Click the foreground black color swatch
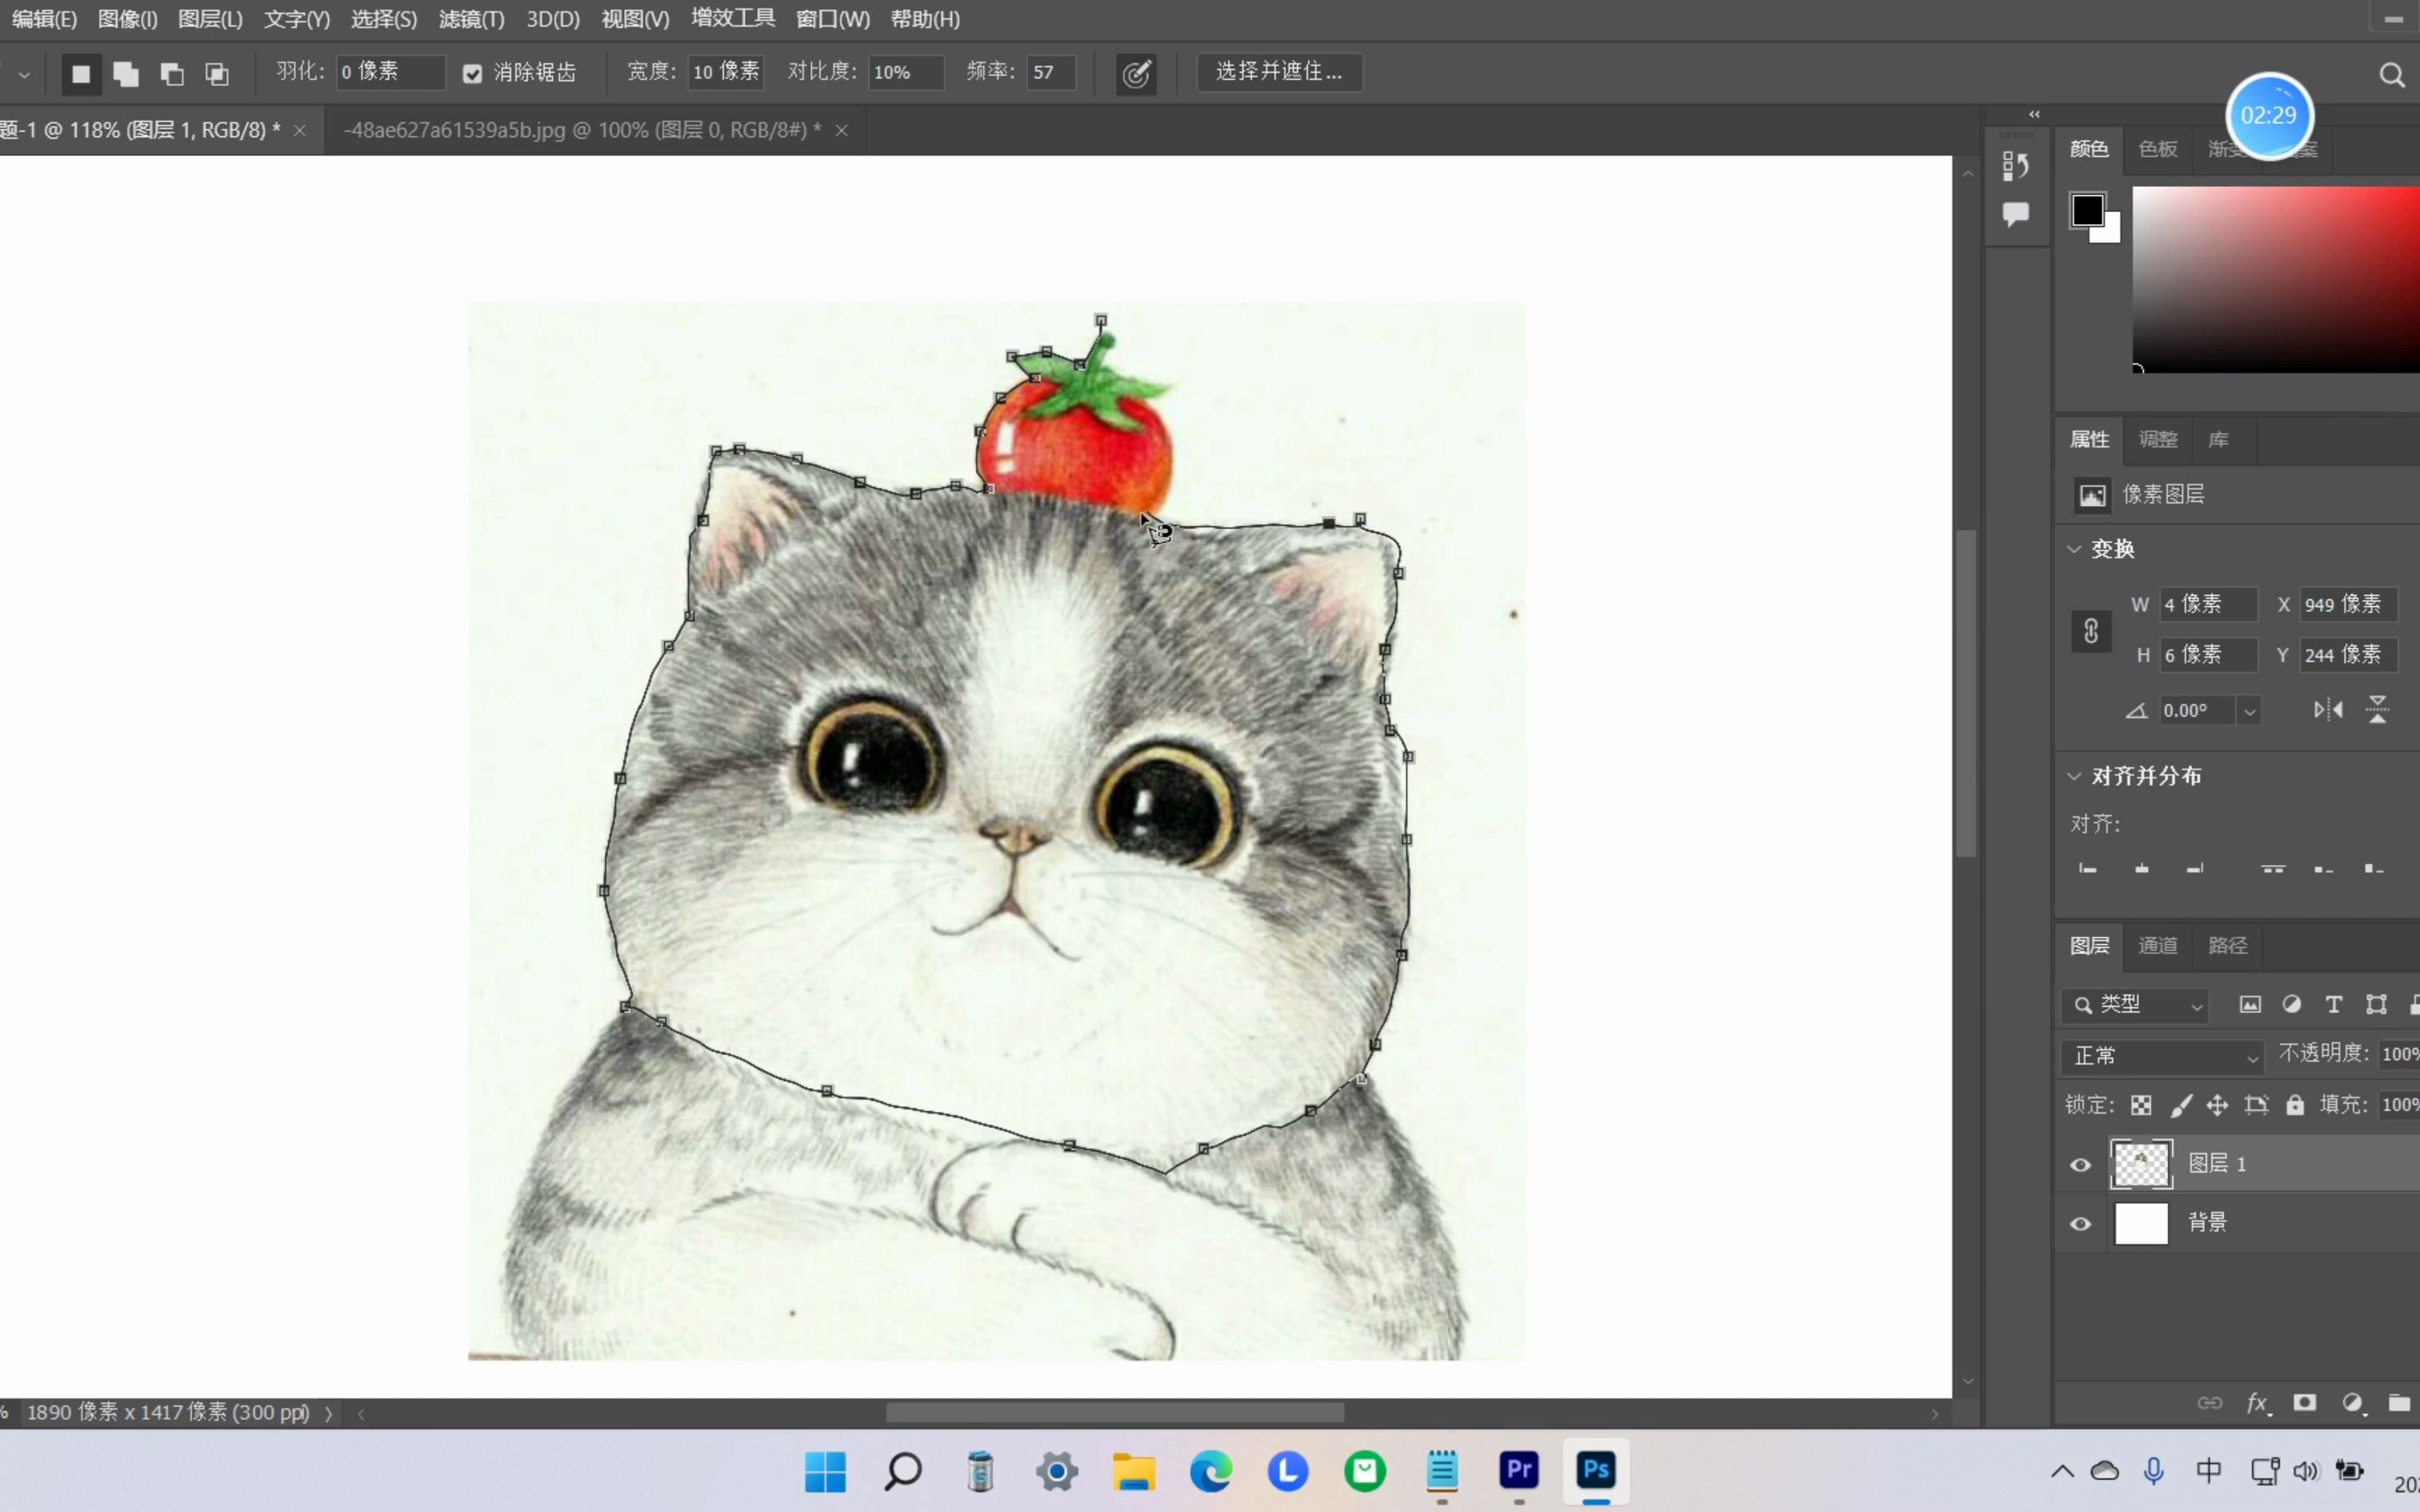This screenshot has height=1512, width=2420. 2086,209
